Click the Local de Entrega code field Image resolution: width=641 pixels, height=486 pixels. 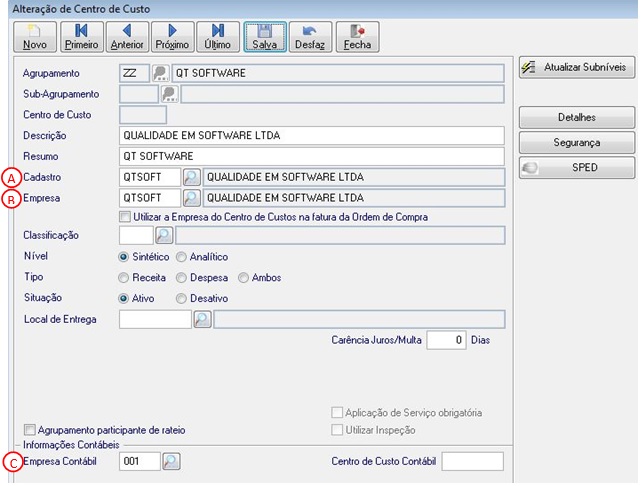coord(155,319)
